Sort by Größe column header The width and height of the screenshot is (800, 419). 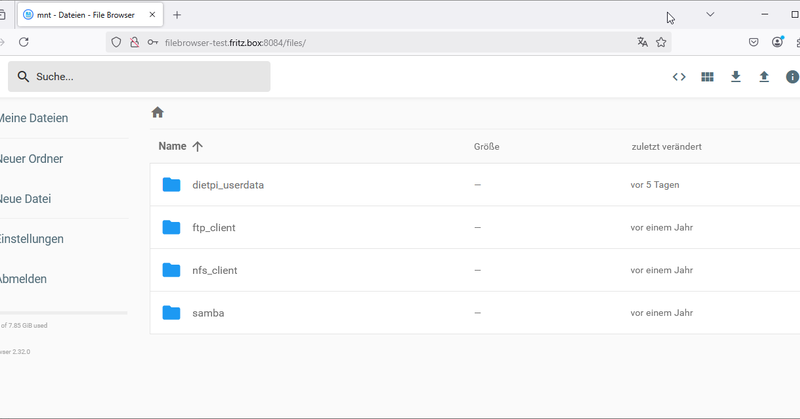click(x=486, y=146)
